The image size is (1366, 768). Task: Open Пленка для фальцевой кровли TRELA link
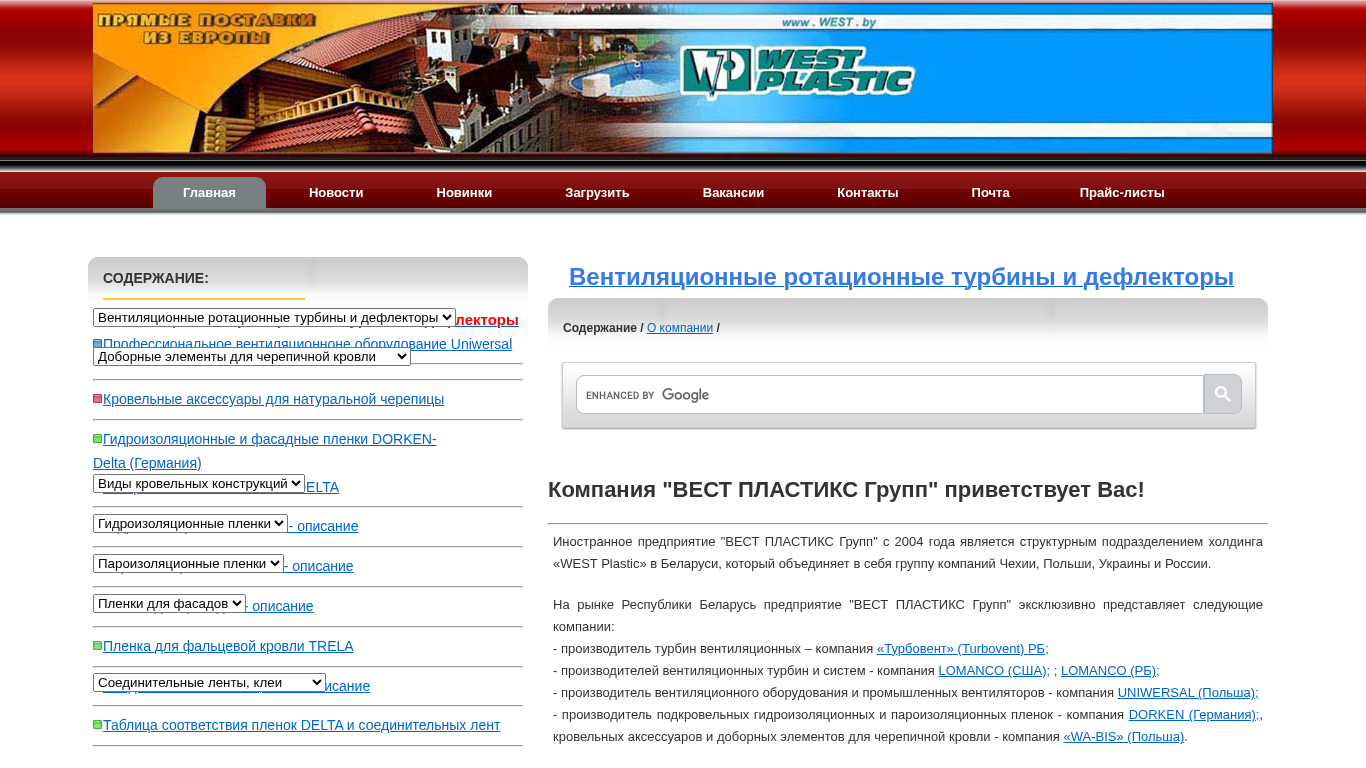(x=228, y=646)
